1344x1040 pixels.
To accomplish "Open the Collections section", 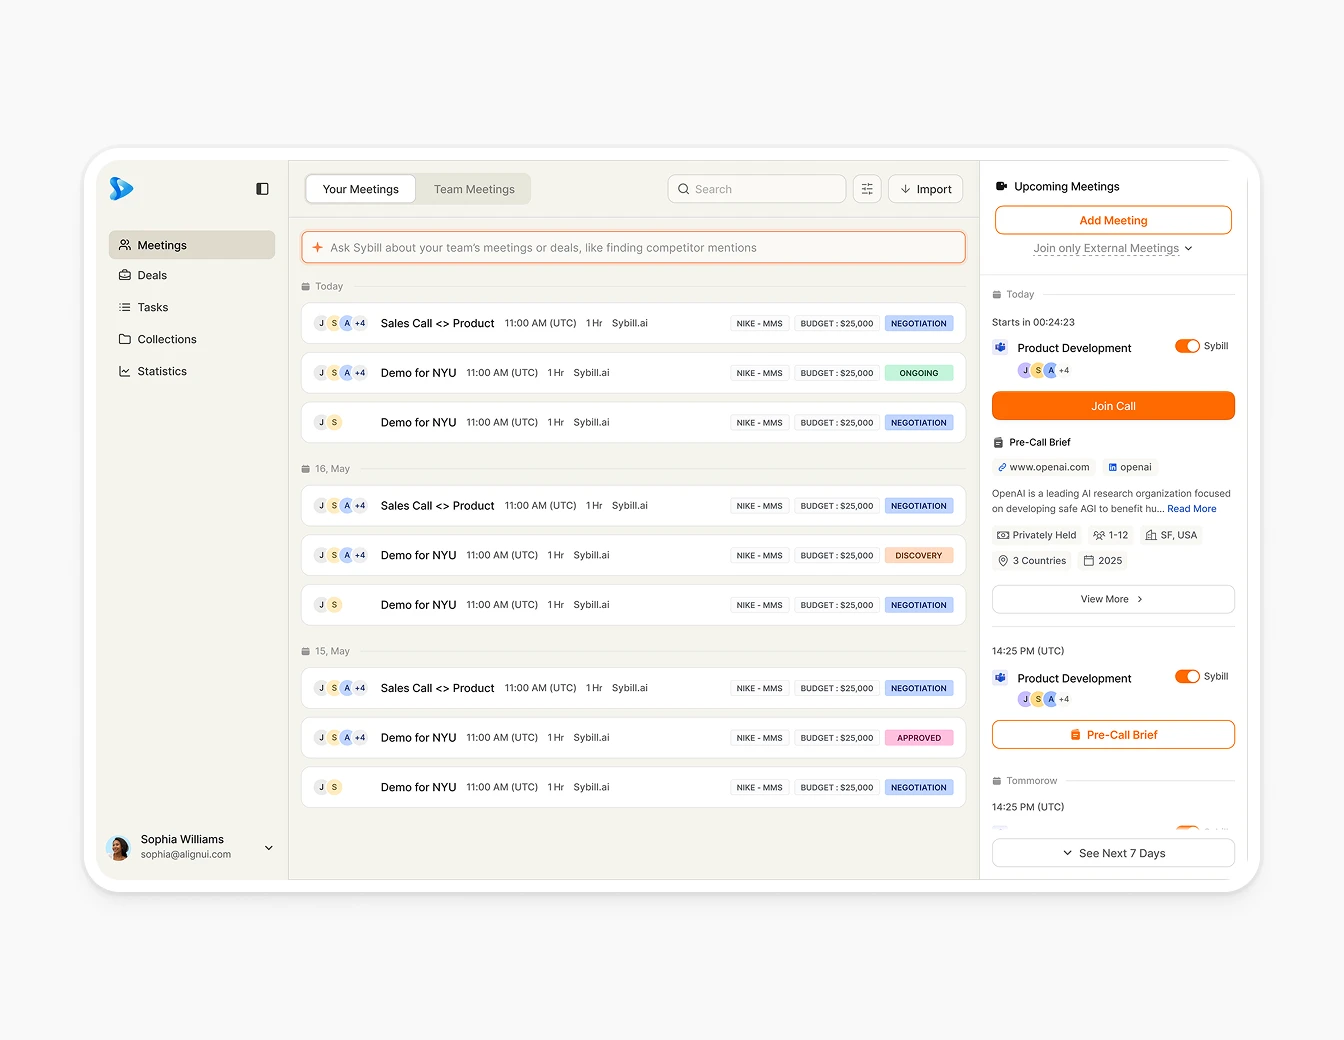I will point(166,339).
